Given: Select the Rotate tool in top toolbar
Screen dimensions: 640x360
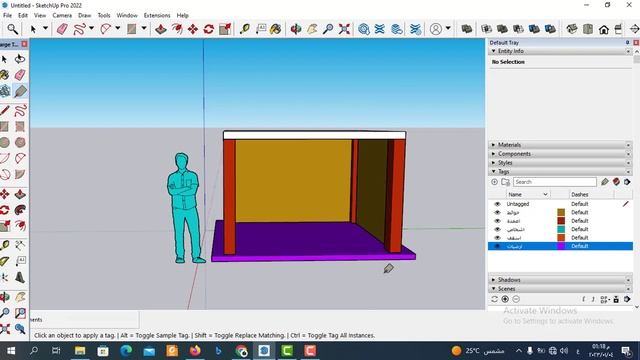Looking at the screenshot, I should pyautogui.click(x=209, y=29).
